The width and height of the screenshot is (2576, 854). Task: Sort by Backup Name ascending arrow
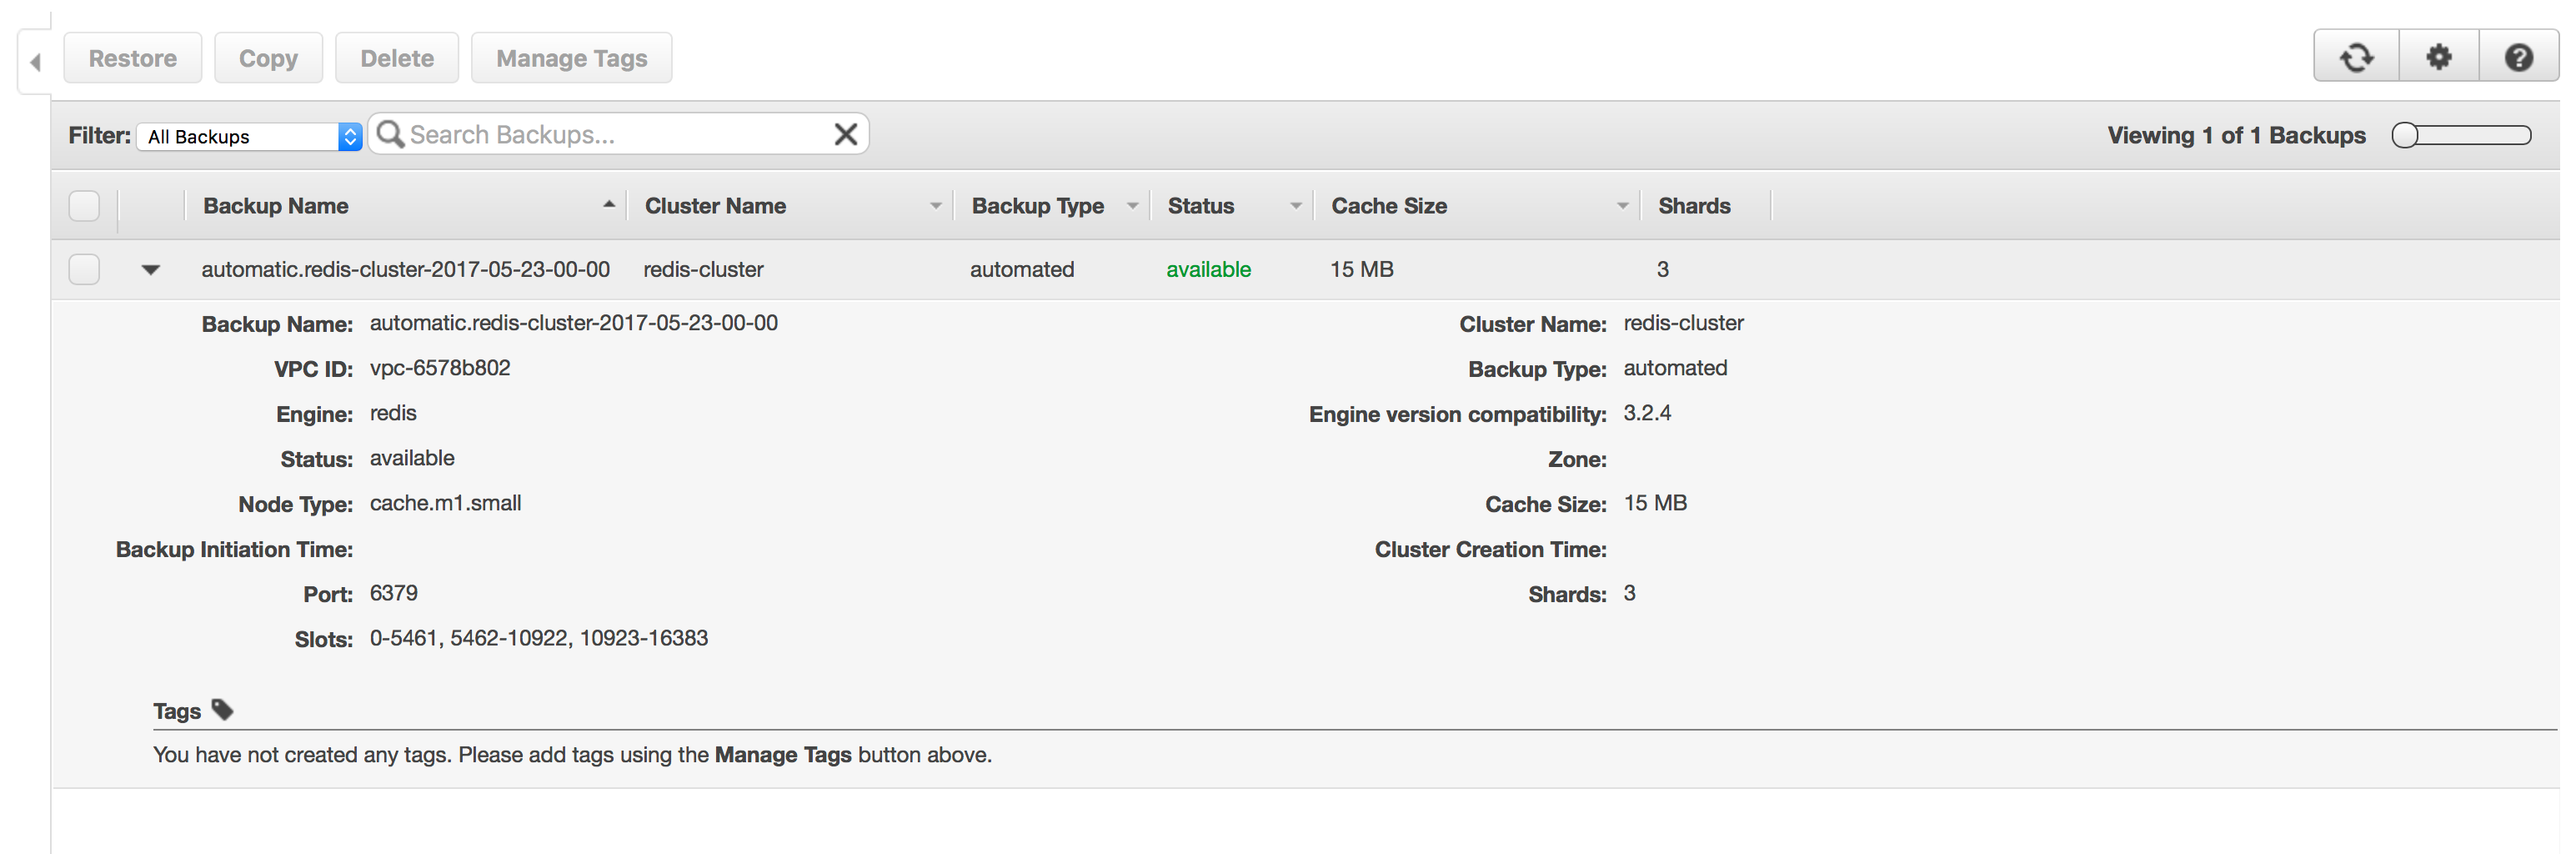click(x=608, y=204)
